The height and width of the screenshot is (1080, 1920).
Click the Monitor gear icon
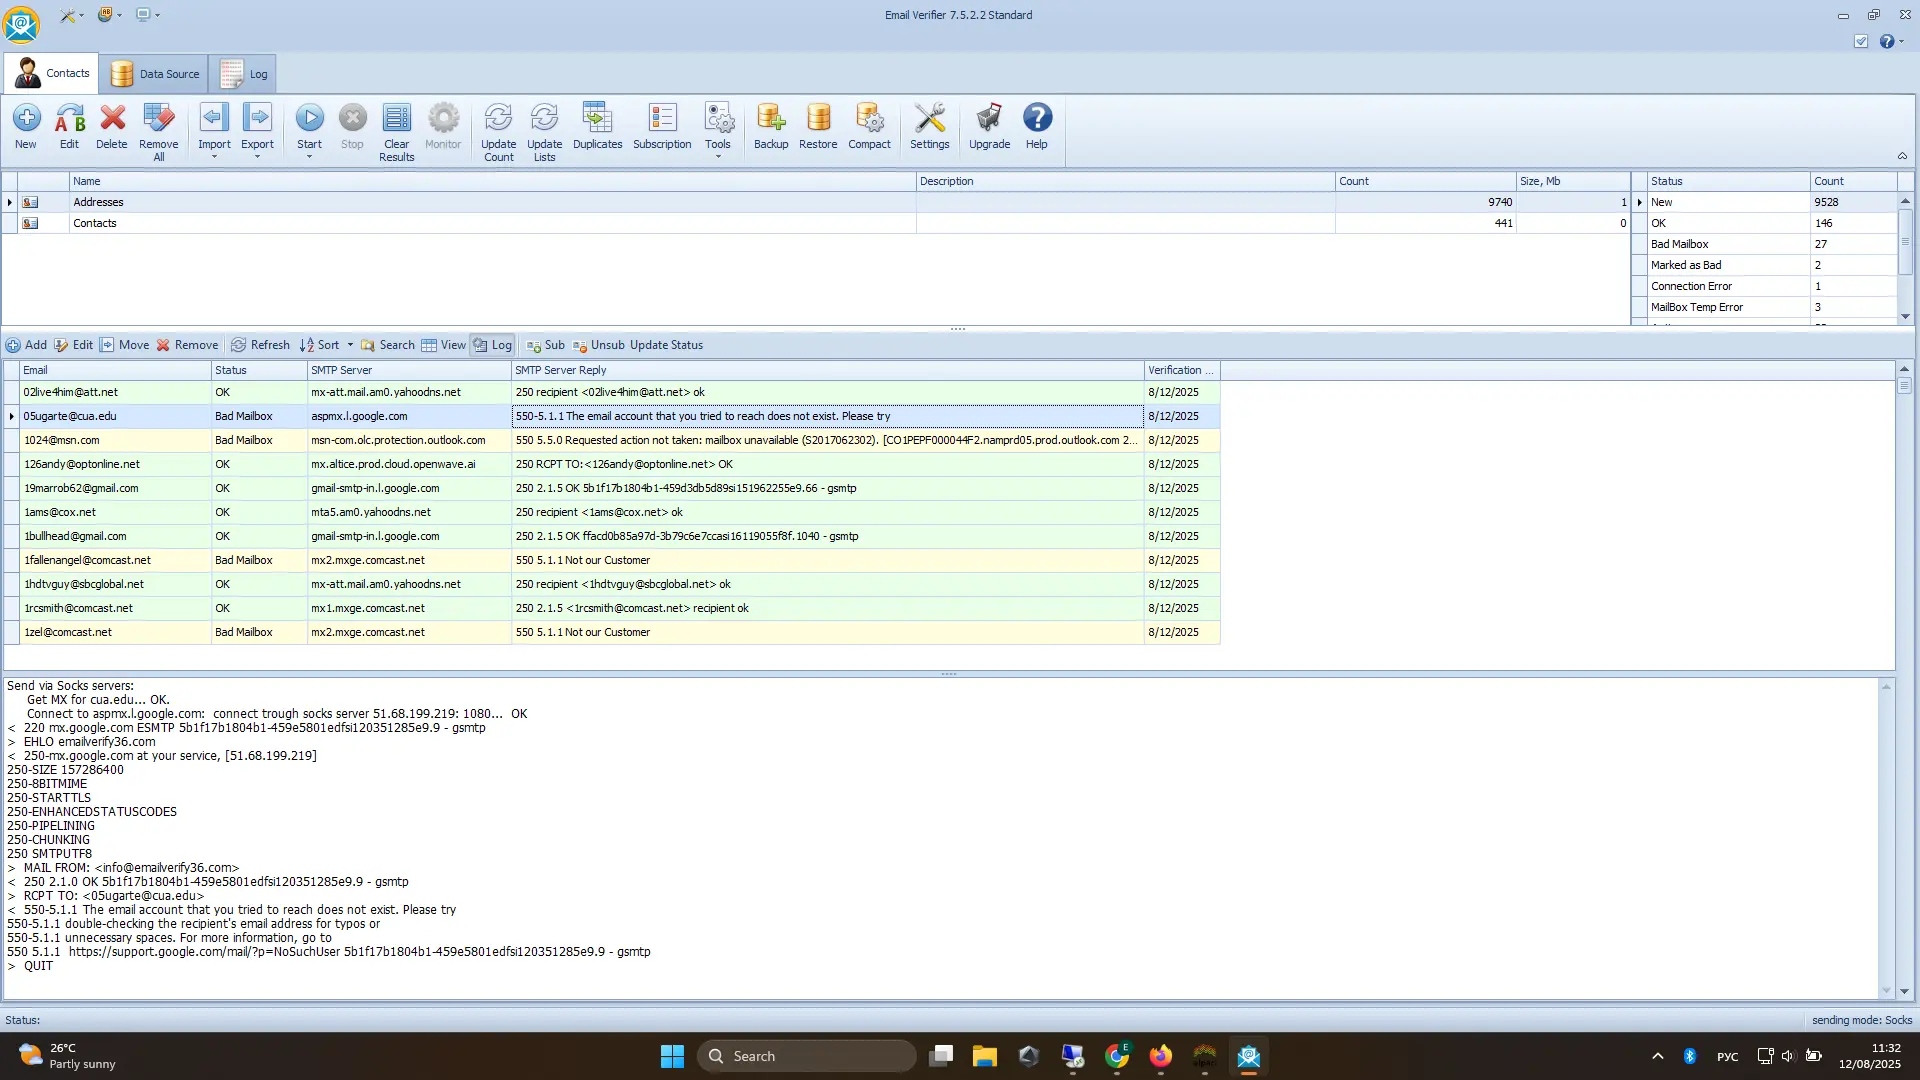point(443,127)
